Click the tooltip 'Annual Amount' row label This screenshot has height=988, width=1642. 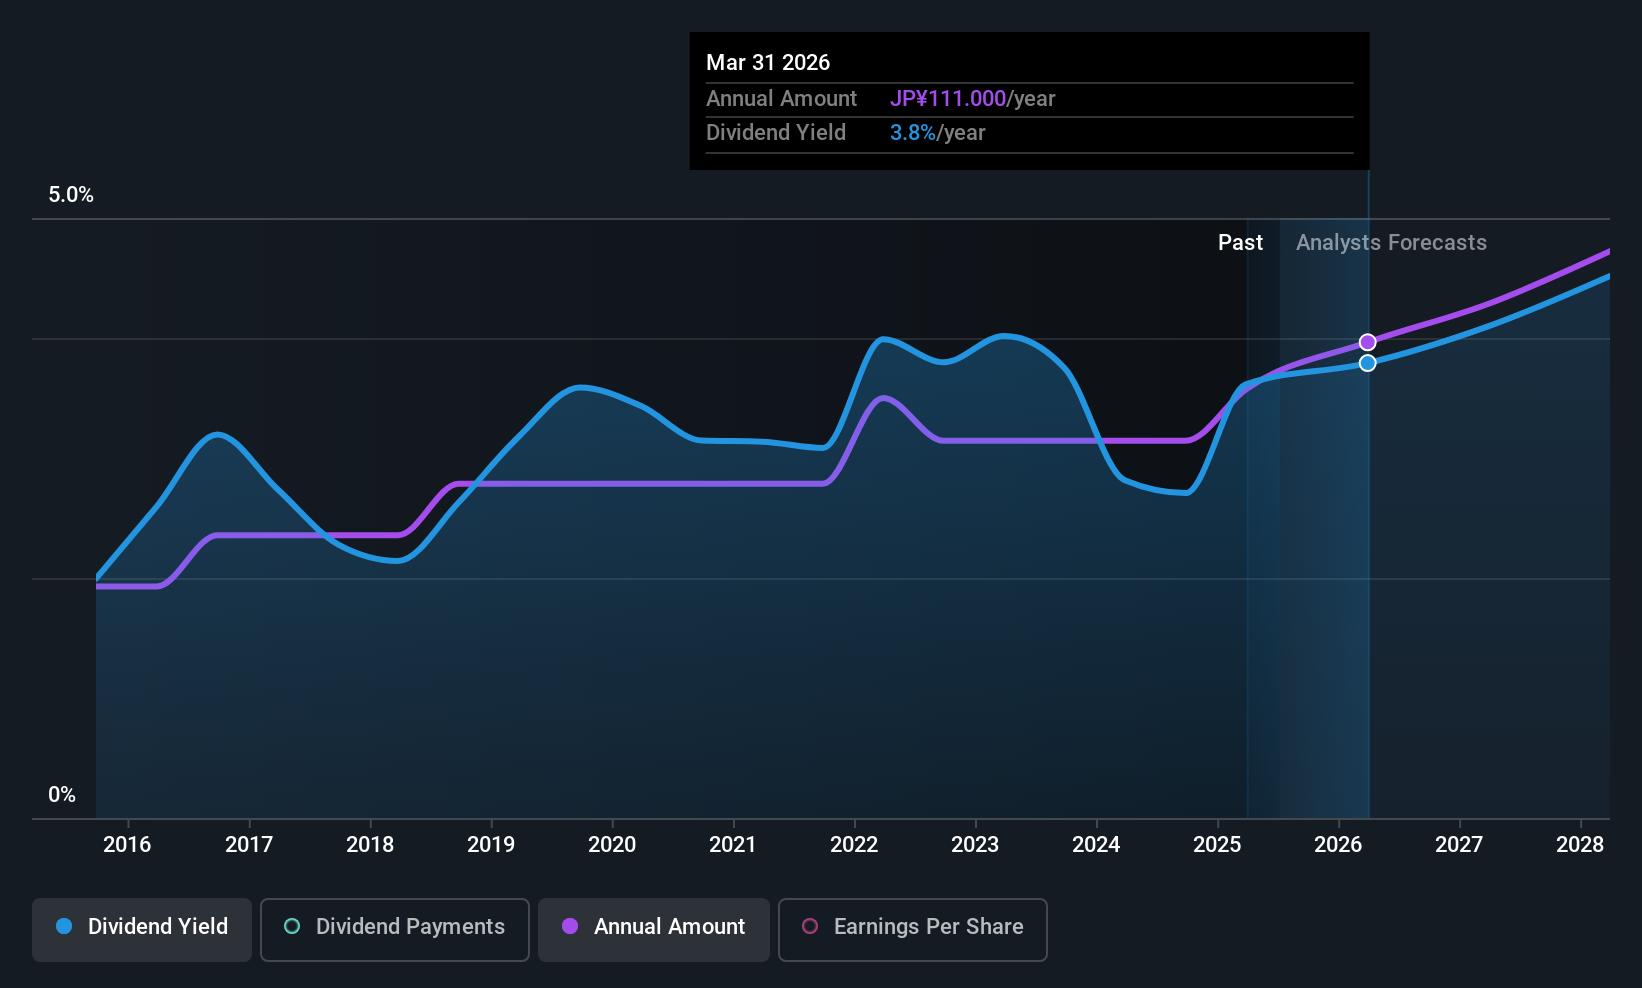click(781, 99)
